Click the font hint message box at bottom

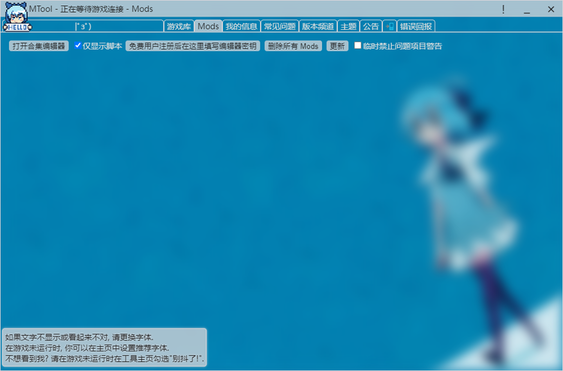pos(104,347)
